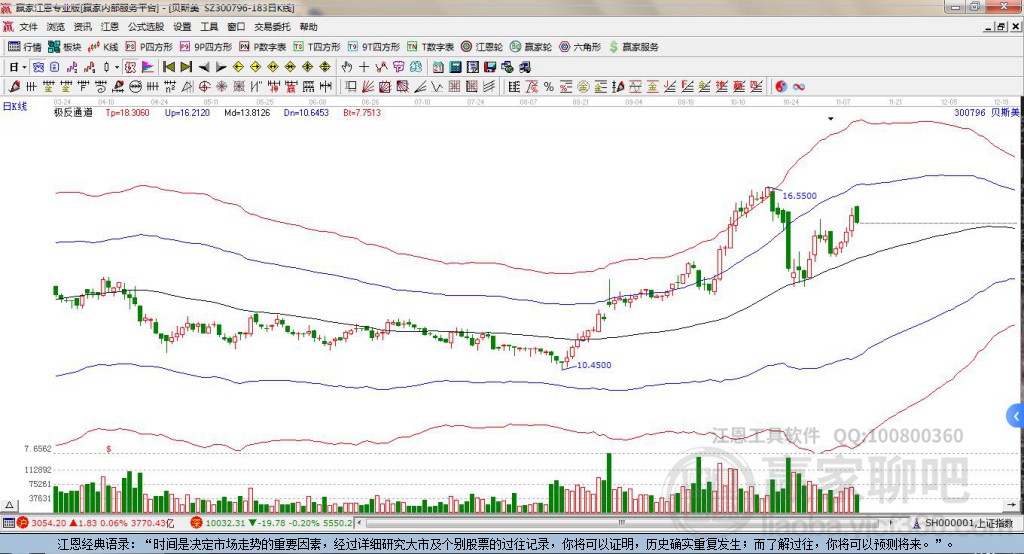Open the 公式选股 menu

point(146,27)
